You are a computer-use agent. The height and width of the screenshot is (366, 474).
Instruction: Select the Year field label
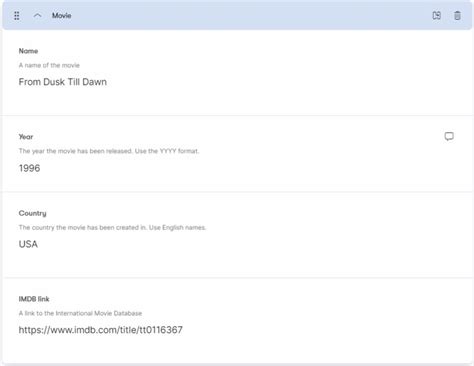coord(26,137)
